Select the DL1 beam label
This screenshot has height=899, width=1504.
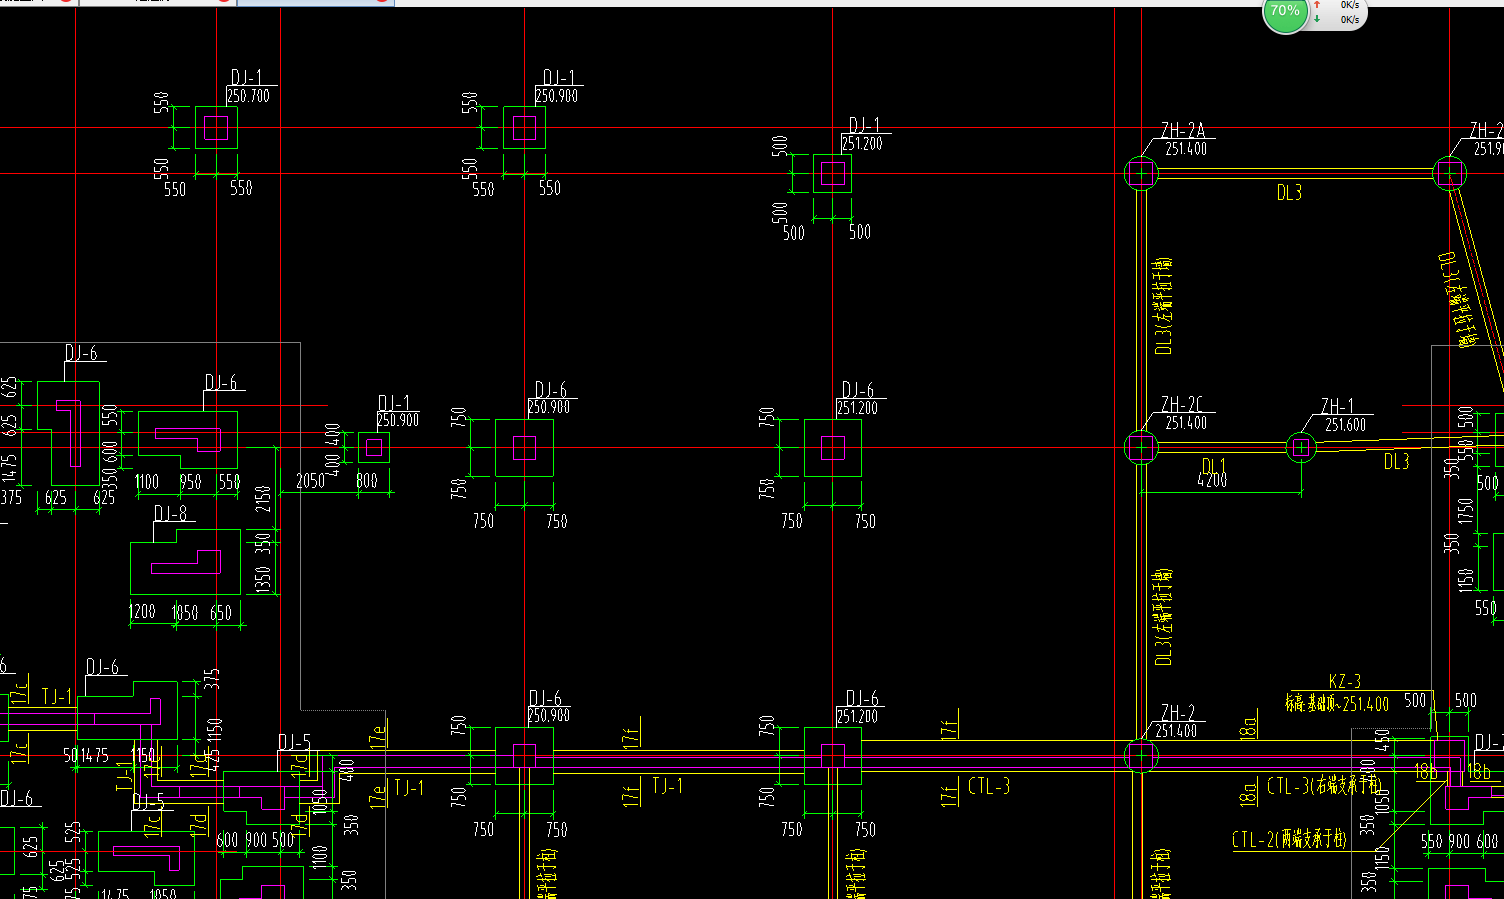pos(1214,465)
